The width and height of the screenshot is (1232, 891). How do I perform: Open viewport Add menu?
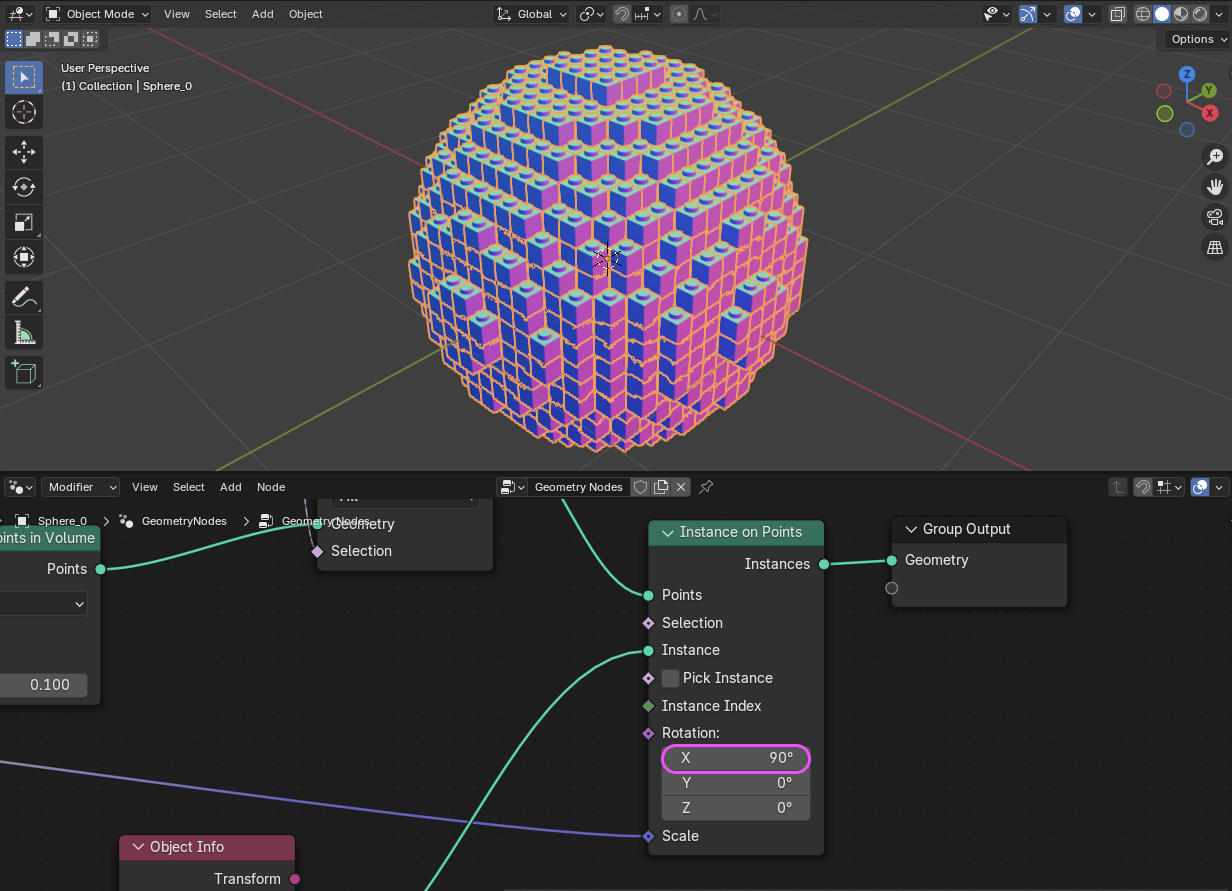click(x=263, y=14)
